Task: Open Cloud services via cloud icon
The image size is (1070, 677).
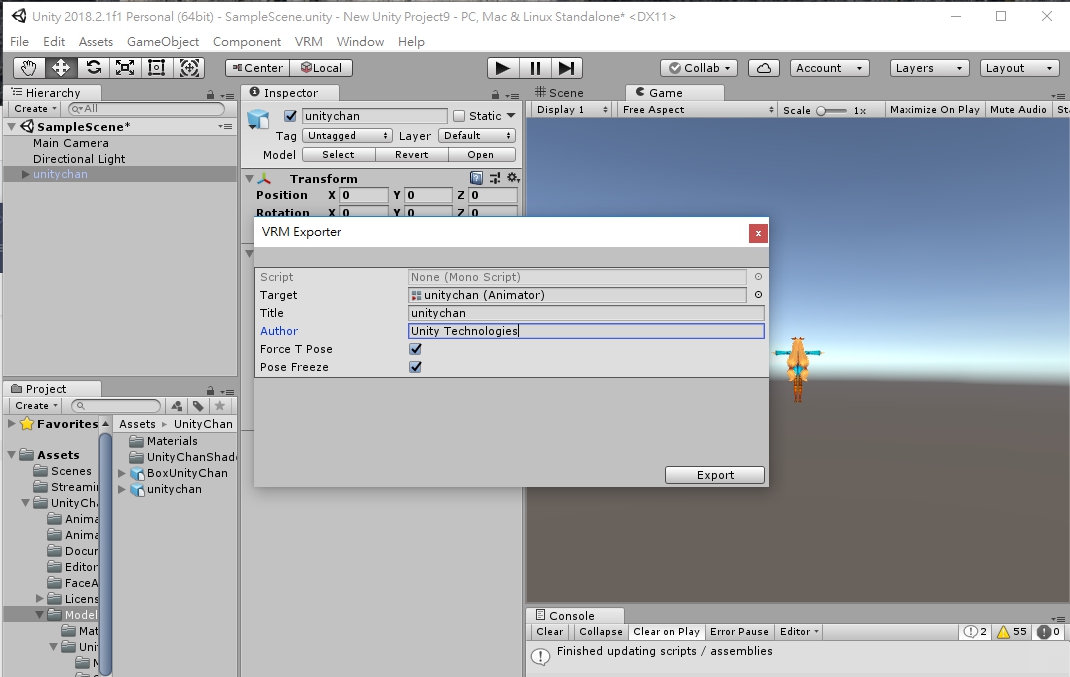Action: click(764, 68)
